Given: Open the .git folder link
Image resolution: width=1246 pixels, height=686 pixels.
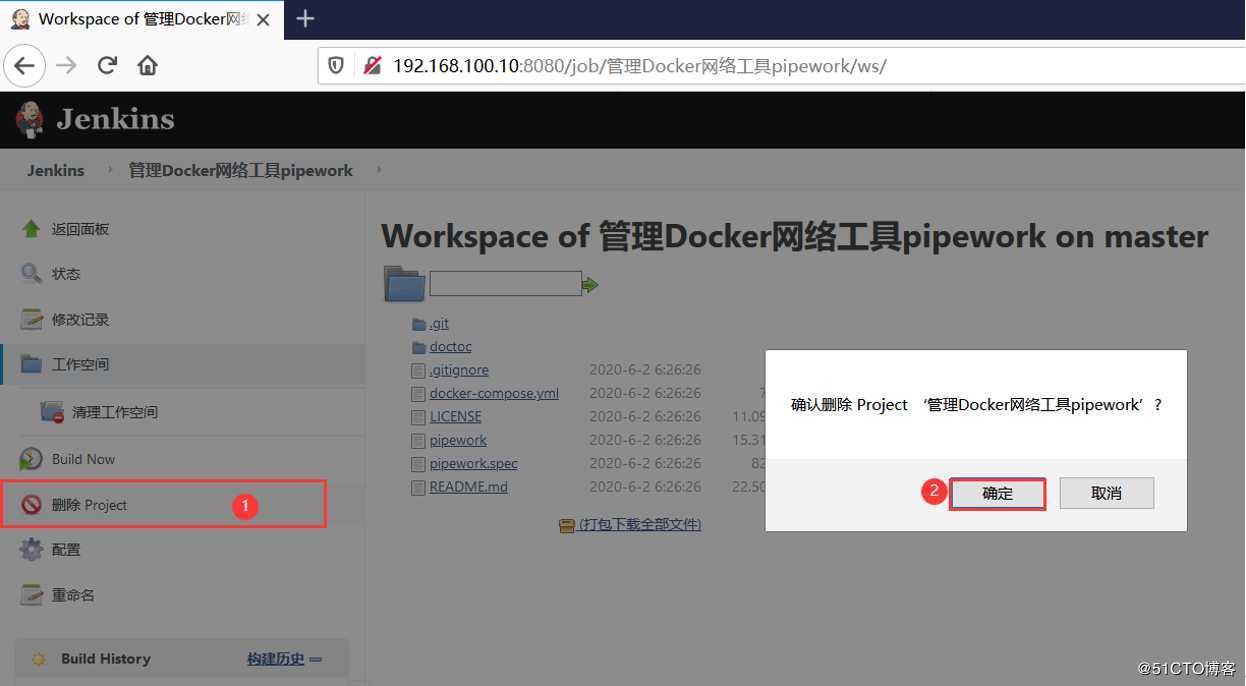Looking at the screenshot, I should [439, 324].
